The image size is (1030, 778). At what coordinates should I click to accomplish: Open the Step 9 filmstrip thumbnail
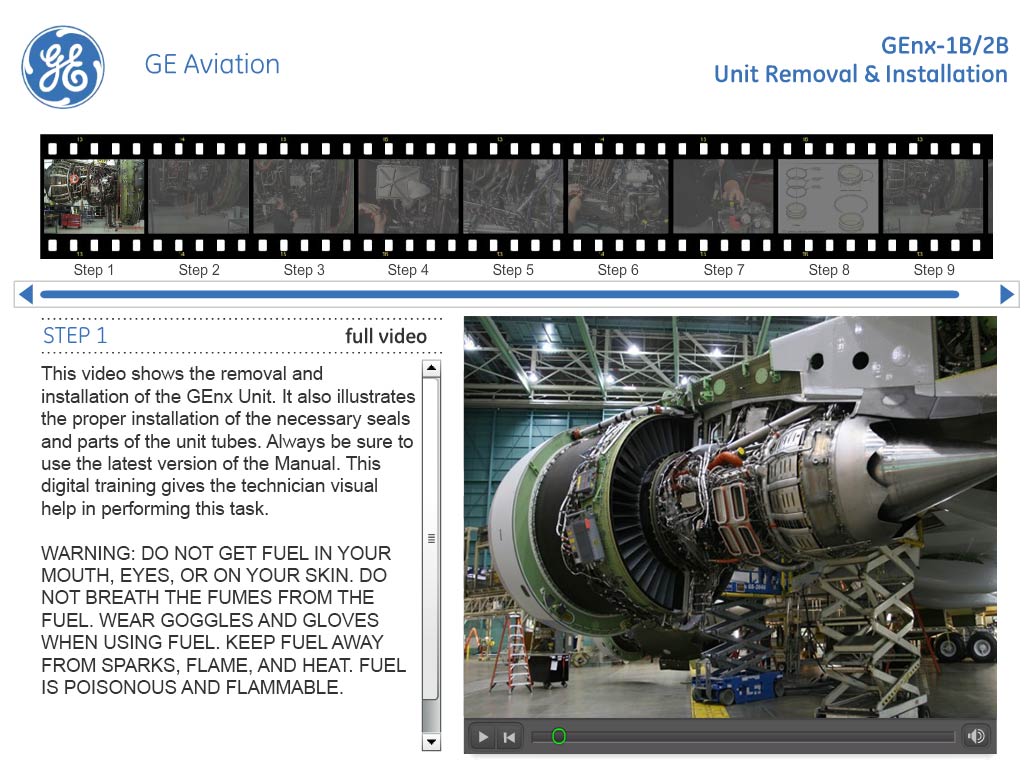[933, 196]
